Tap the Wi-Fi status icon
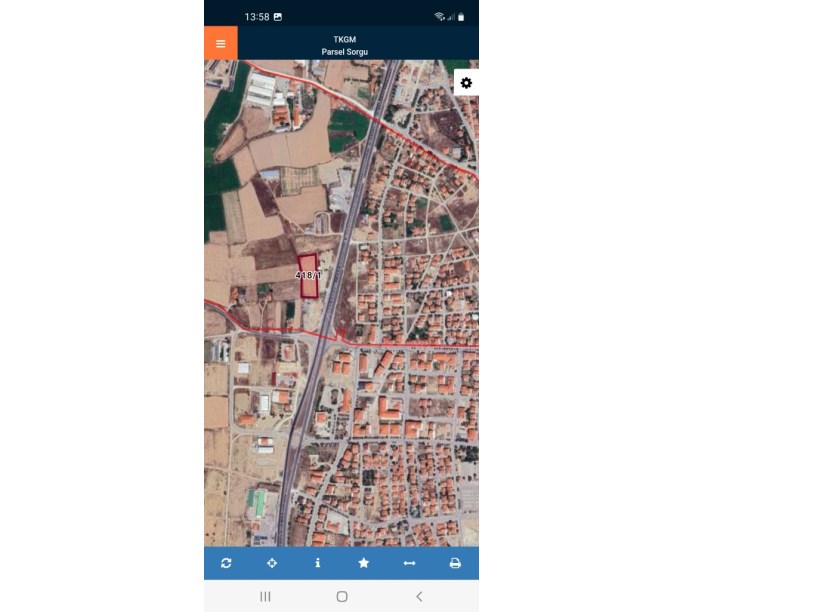This screenshot has height=612, width=816. pyautogui.click(x=439, y=17)
